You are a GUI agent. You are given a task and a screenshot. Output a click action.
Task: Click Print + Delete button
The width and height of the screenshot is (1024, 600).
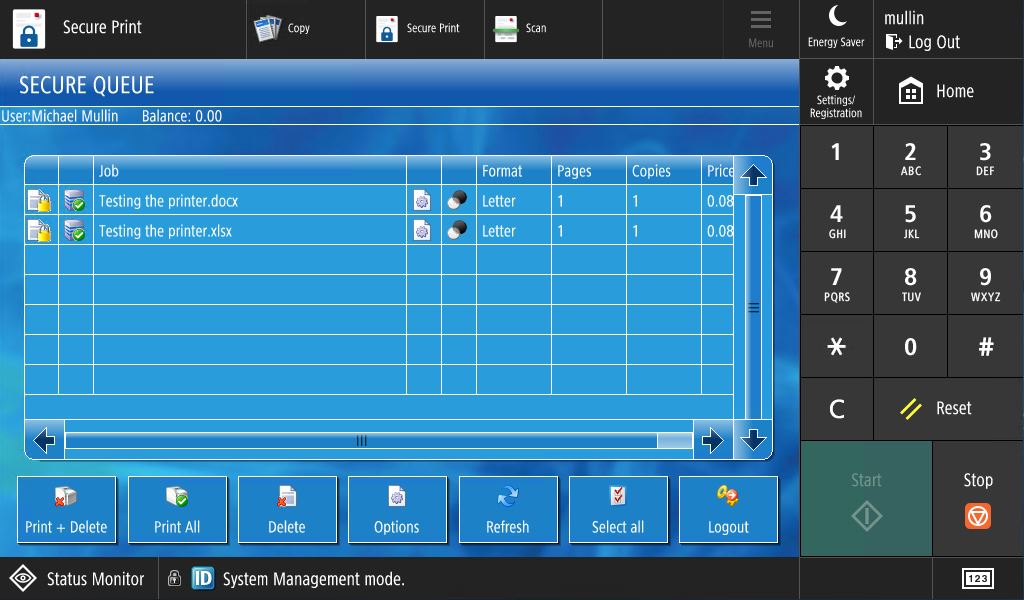click(66, 510)
